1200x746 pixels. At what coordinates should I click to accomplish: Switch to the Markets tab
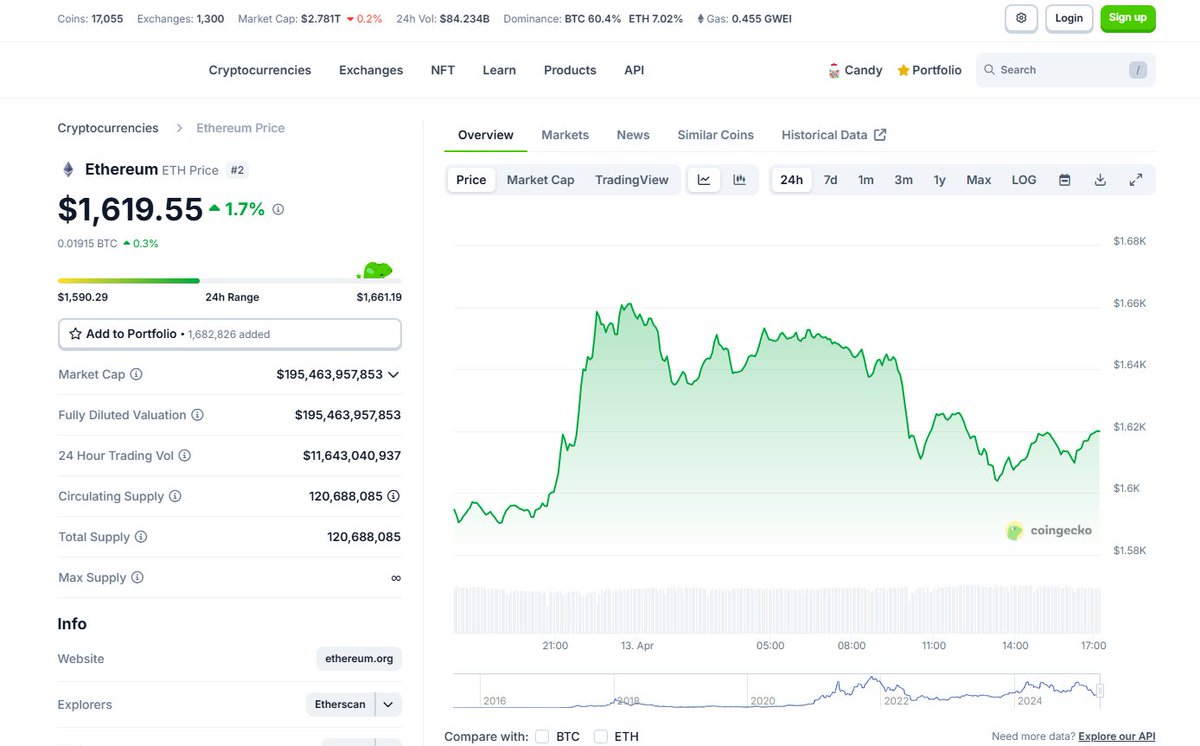565,134
